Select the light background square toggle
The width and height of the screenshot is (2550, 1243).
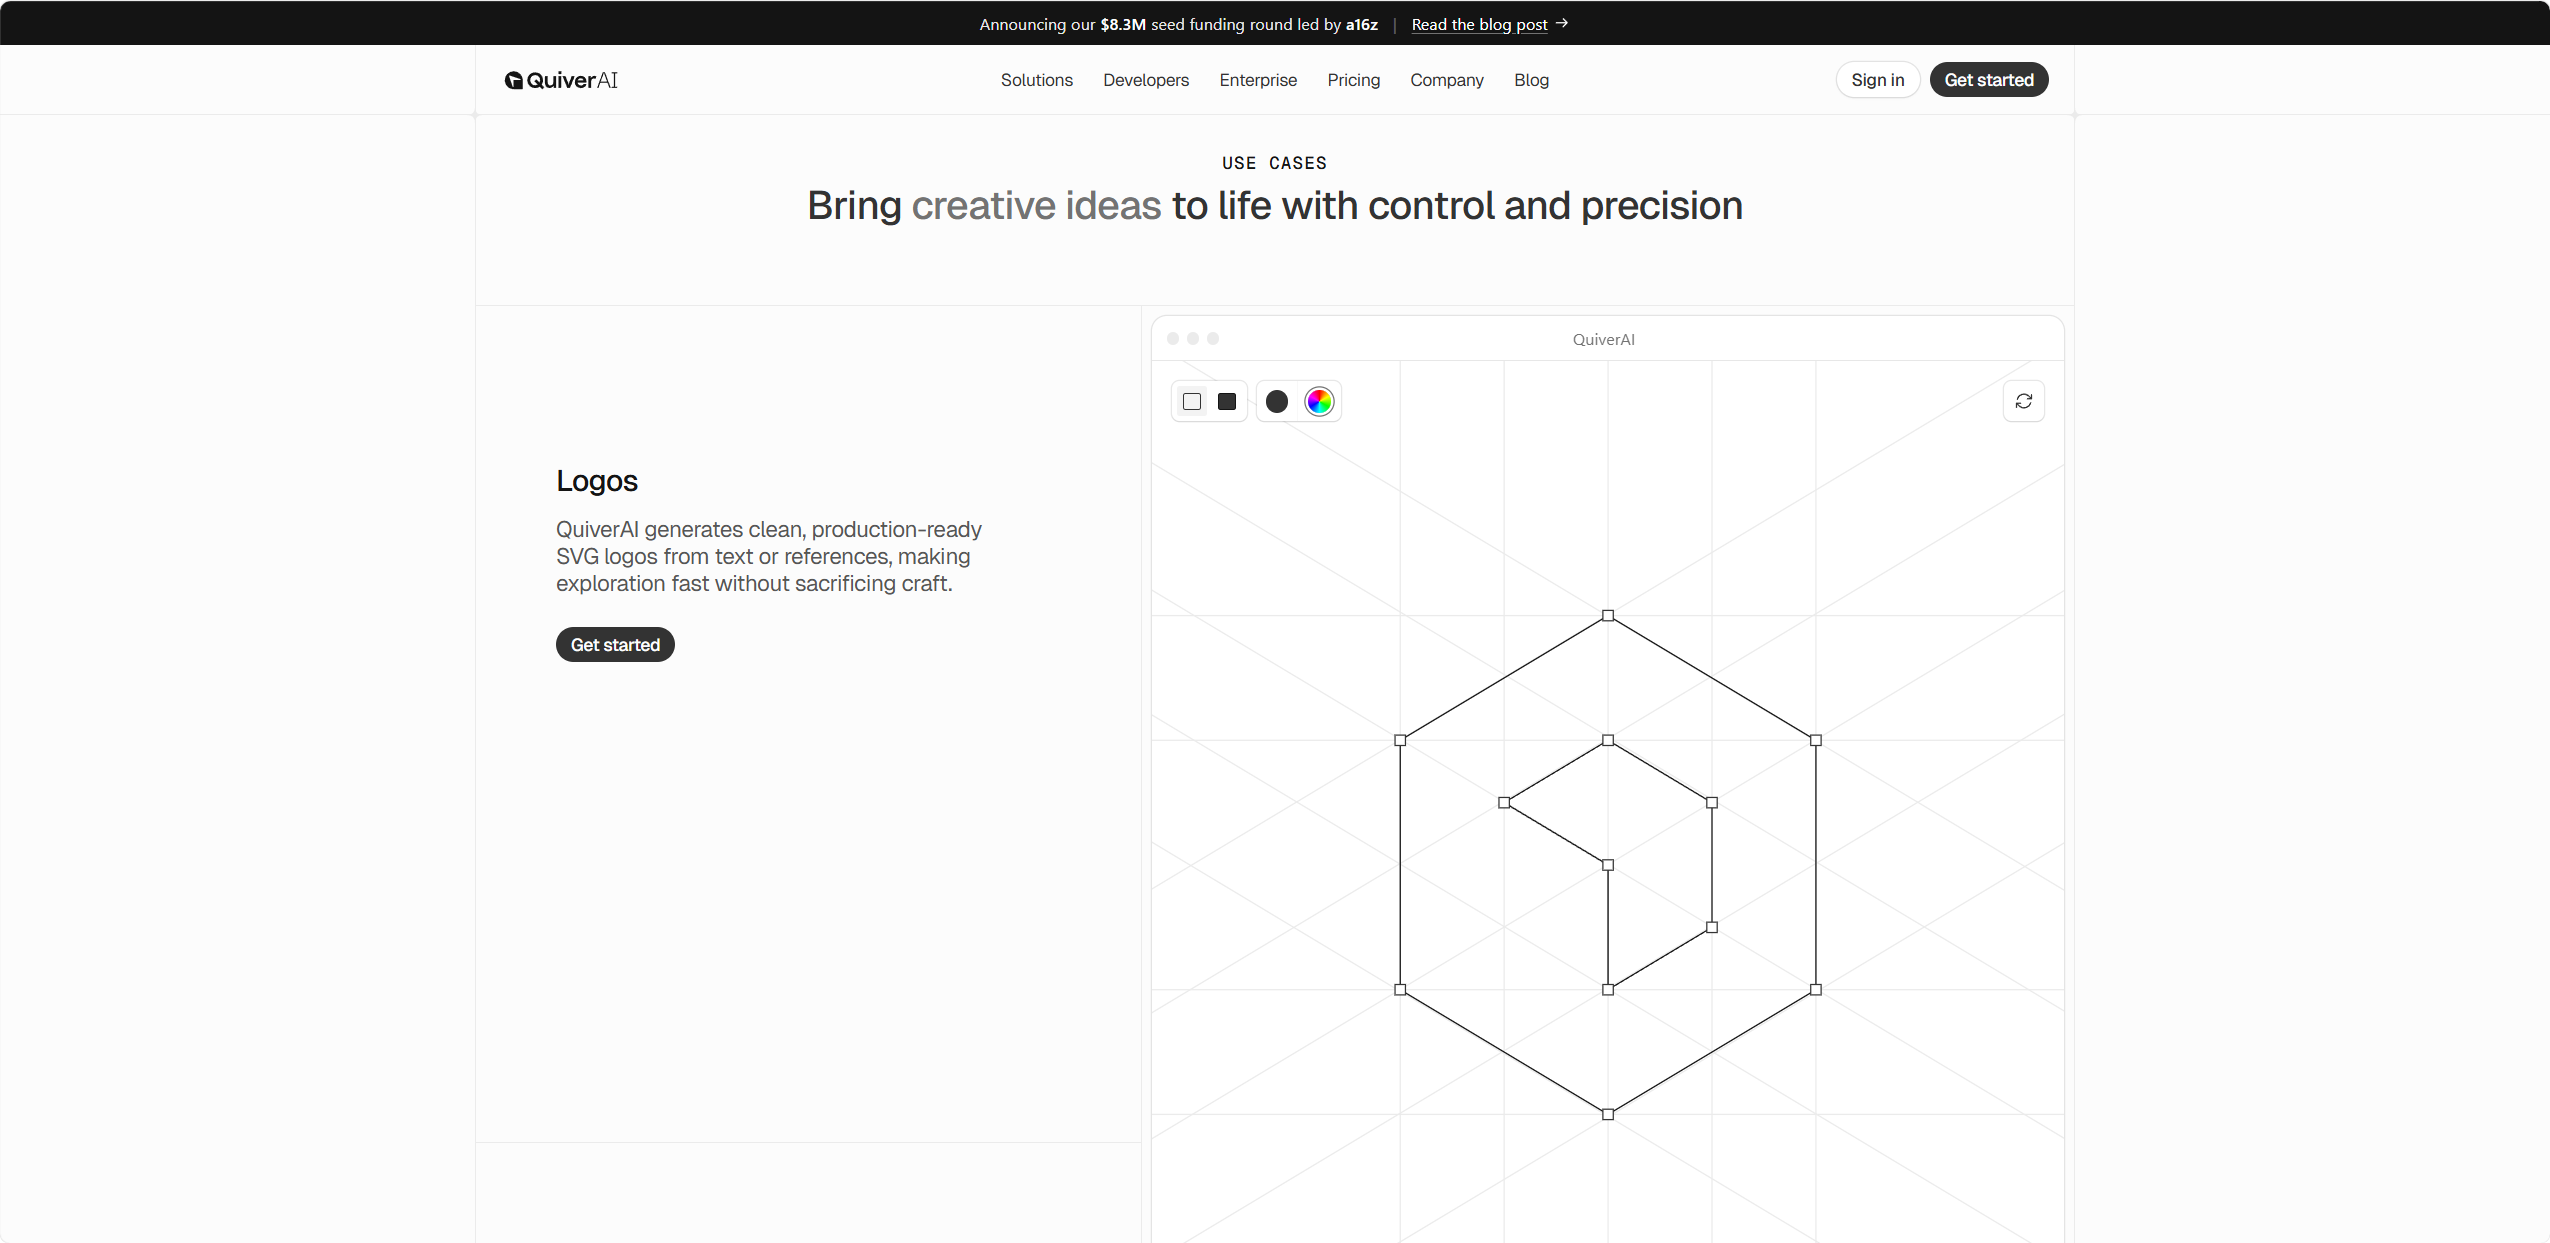pyautogui.click(x=1192, y=401)
